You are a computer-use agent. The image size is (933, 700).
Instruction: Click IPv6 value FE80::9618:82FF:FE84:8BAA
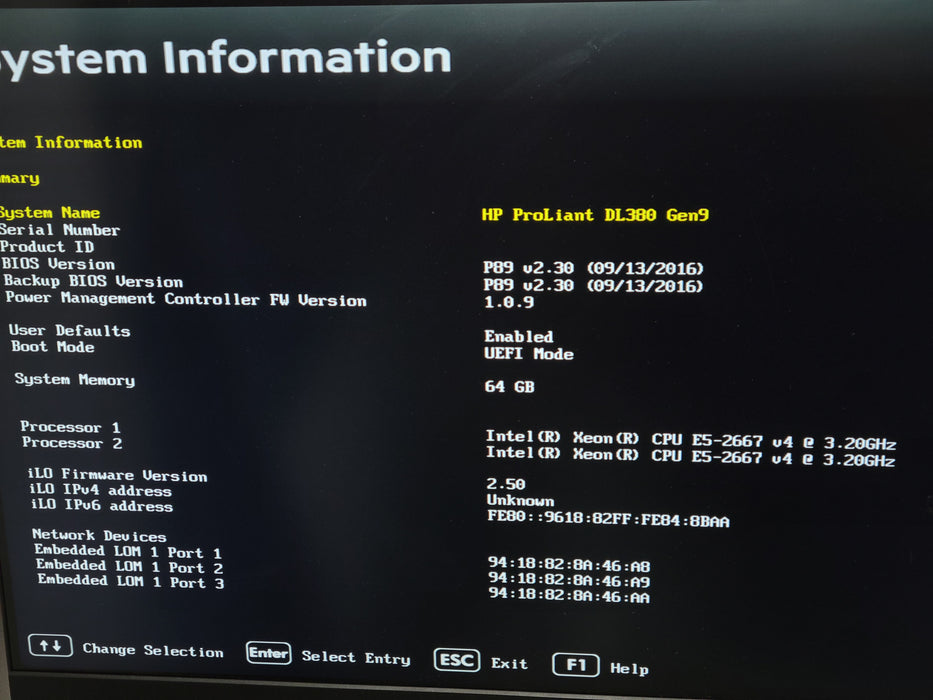coord(608,518)
